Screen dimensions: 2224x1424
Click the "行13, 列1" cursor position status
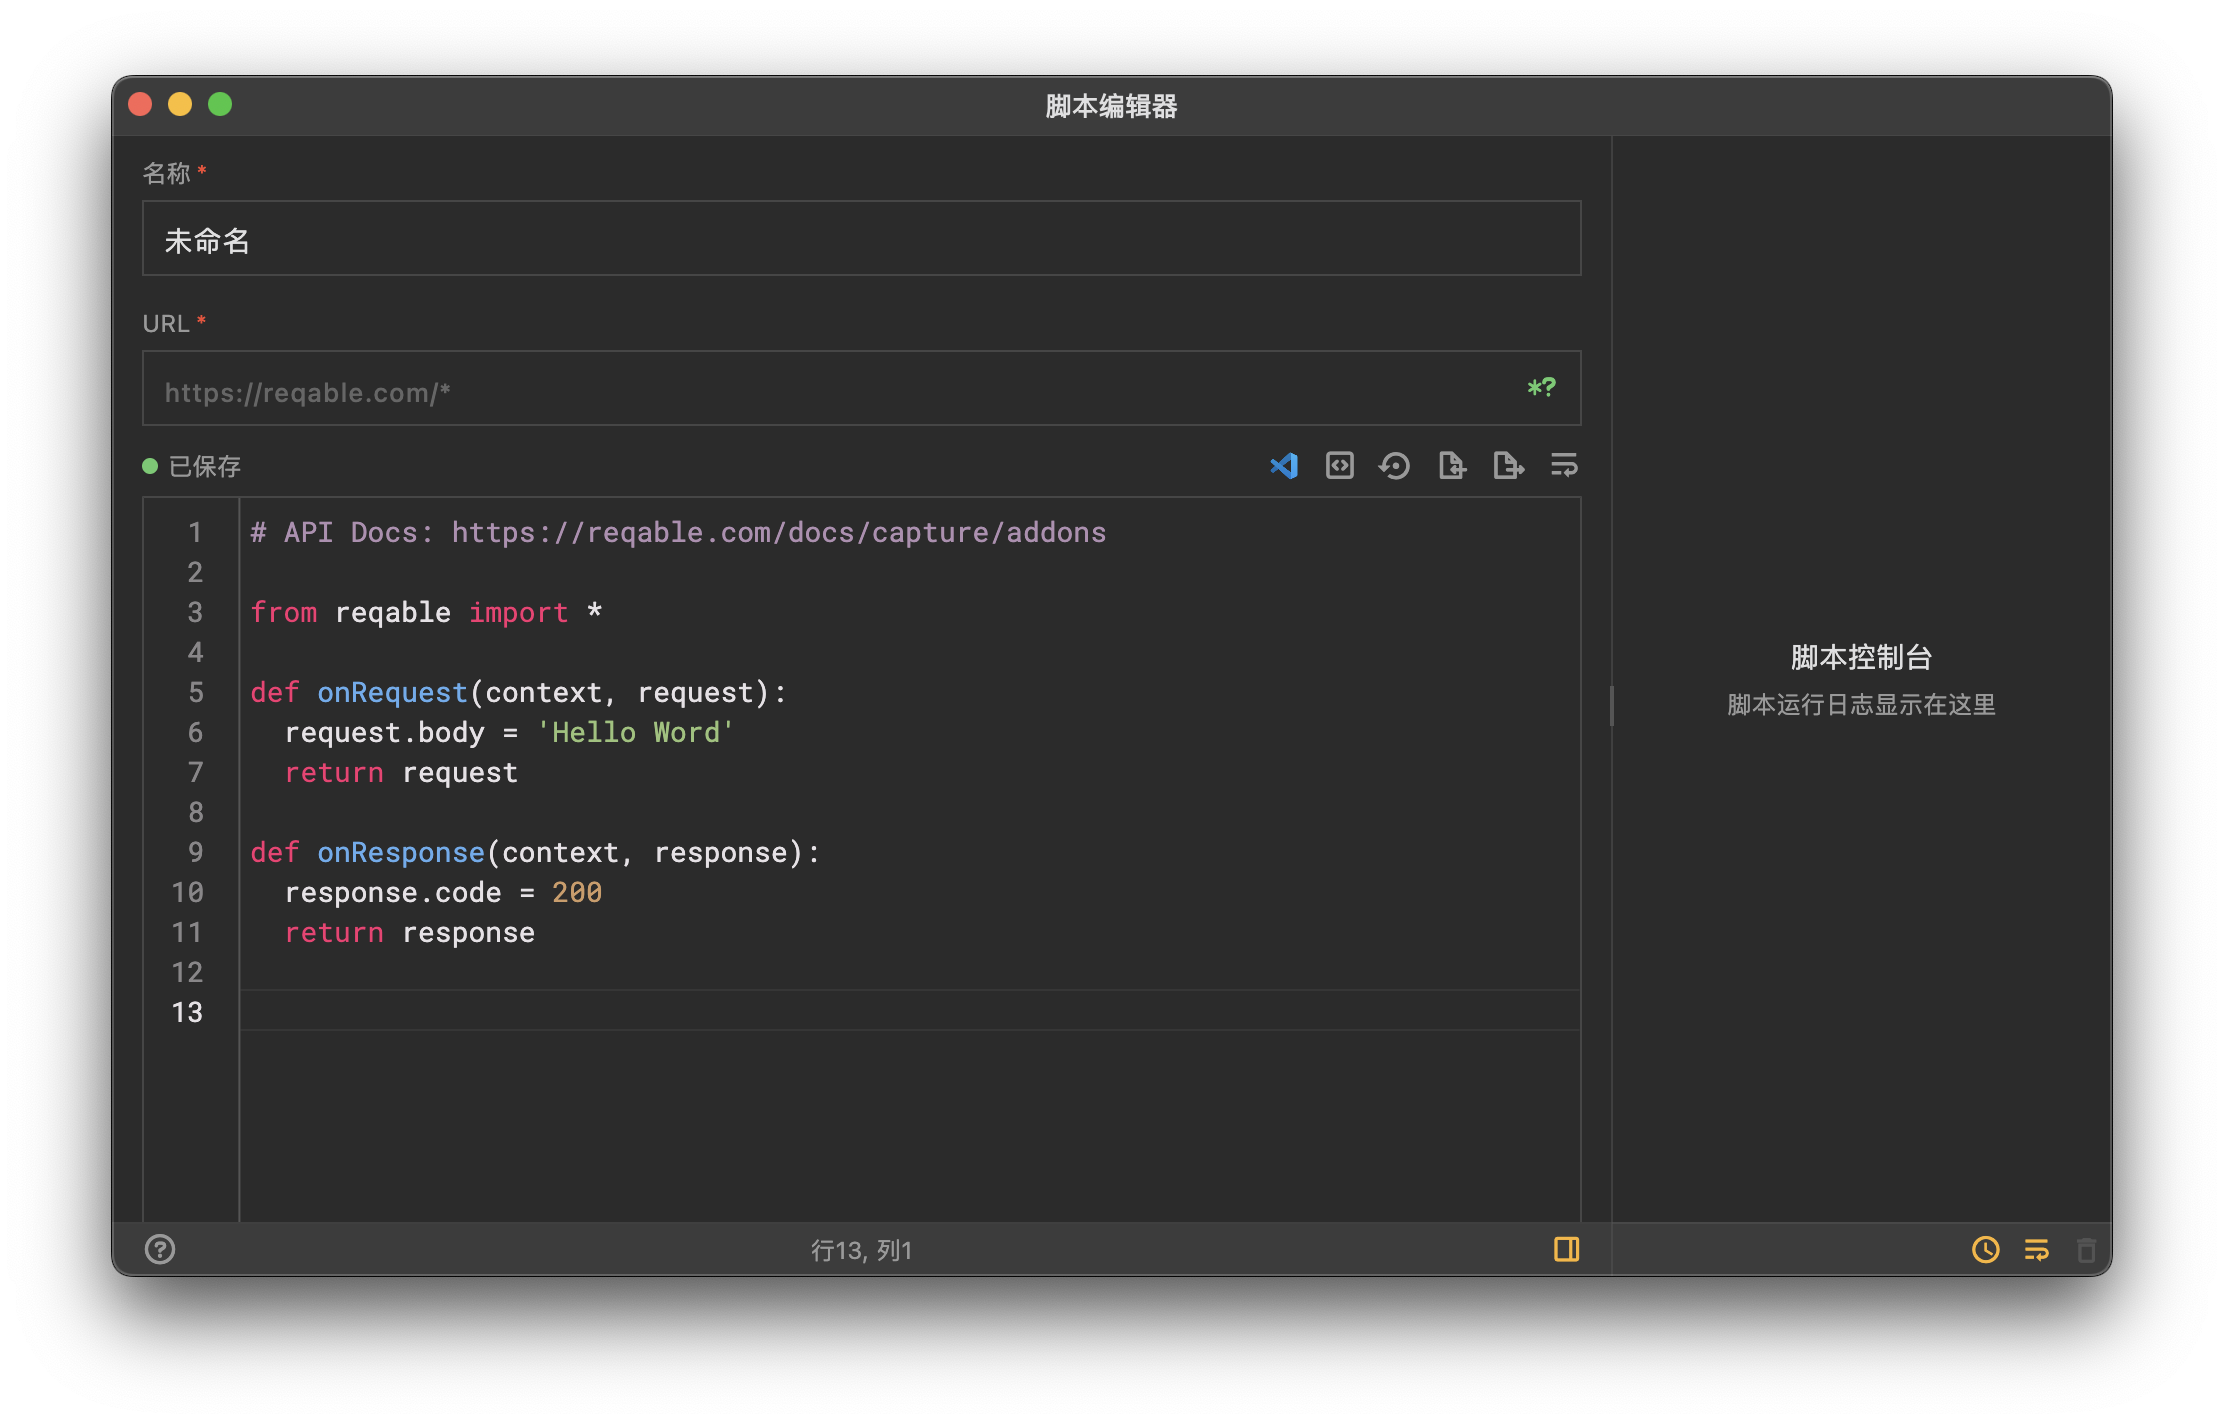861,1250
